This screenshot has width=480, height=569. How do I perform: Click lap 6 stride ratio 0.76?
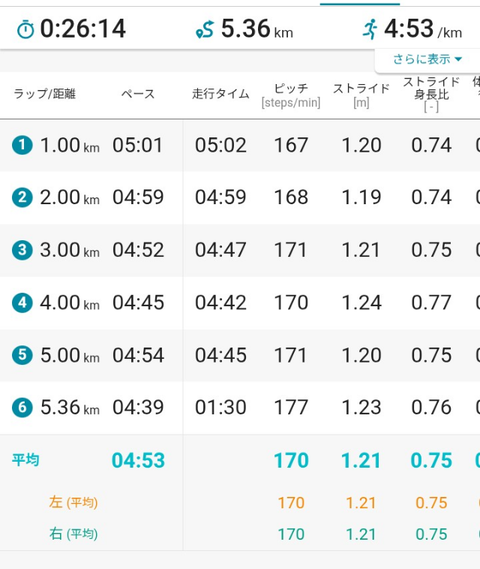[431, 407]
